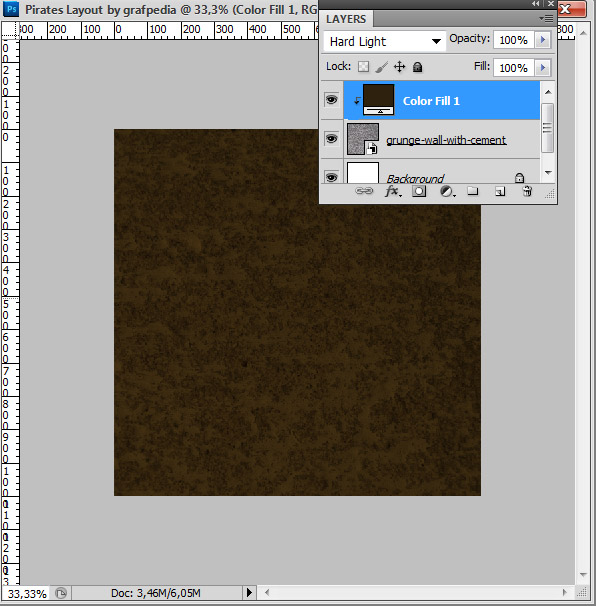Open status bar document info menu arrow
Viewport: 596px width, 606px height.
pyautogui.click(x=249, y=592)
